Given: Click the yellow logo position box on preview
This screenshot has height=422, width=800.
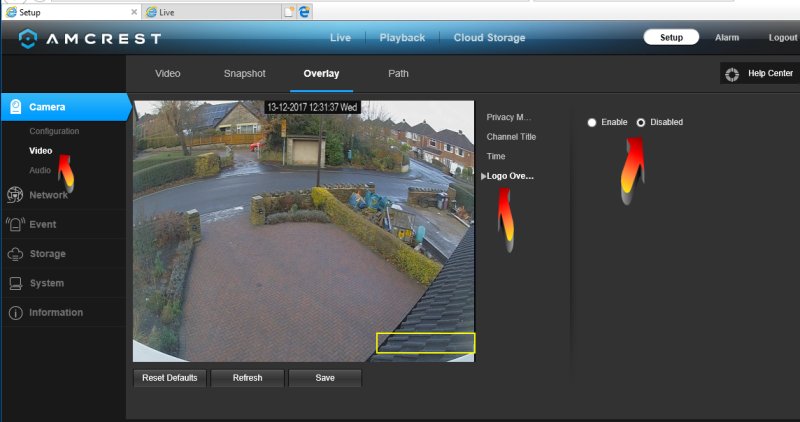Looking at the screenshot, I should tap(426, 343).
